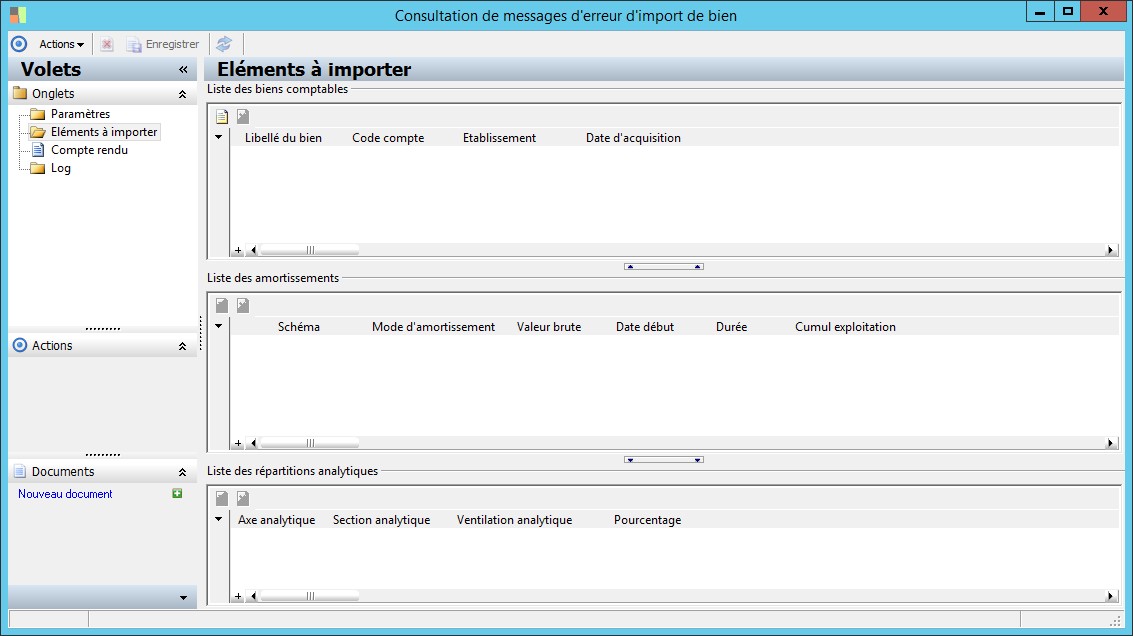Click the Nouveau document link
Viewport: 1133px width, 636px height.
pyautogui.click(x=65, y=494)
